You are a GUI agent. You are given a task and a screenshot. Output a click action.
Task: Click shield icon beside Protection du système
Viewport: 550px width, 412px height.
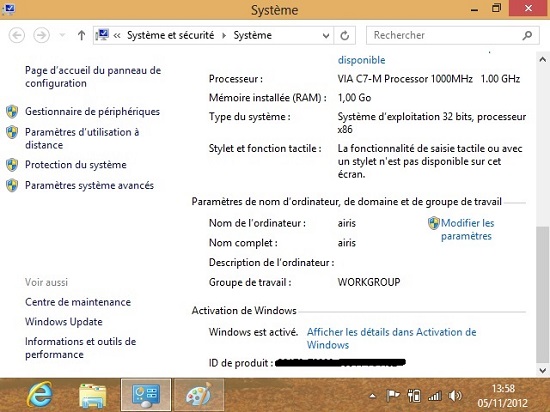tap(12, 165)
